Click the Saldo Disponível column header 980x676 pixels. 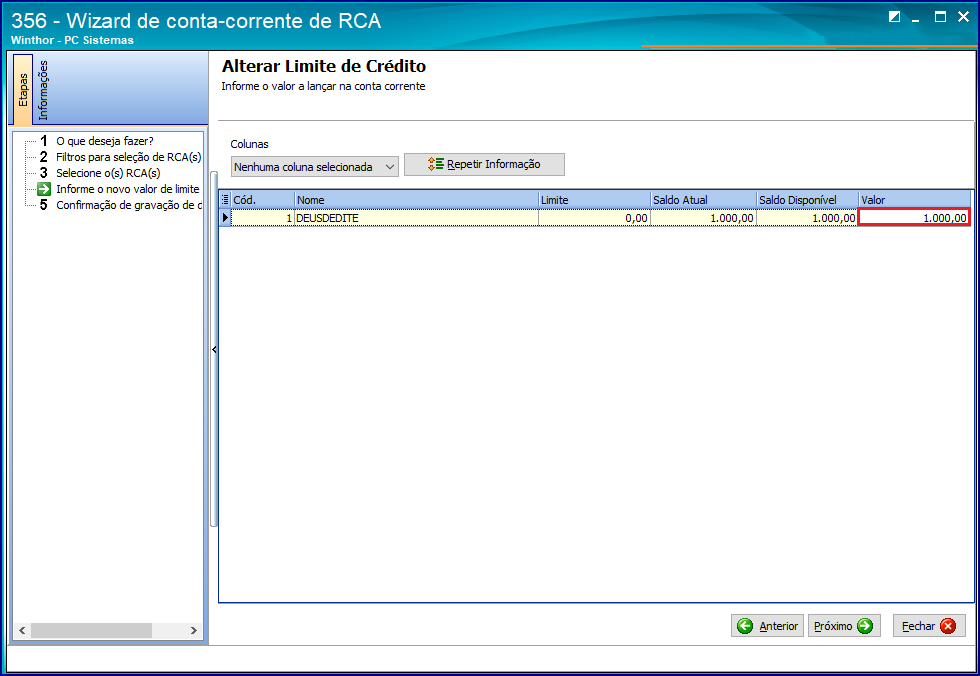(808, 200)
